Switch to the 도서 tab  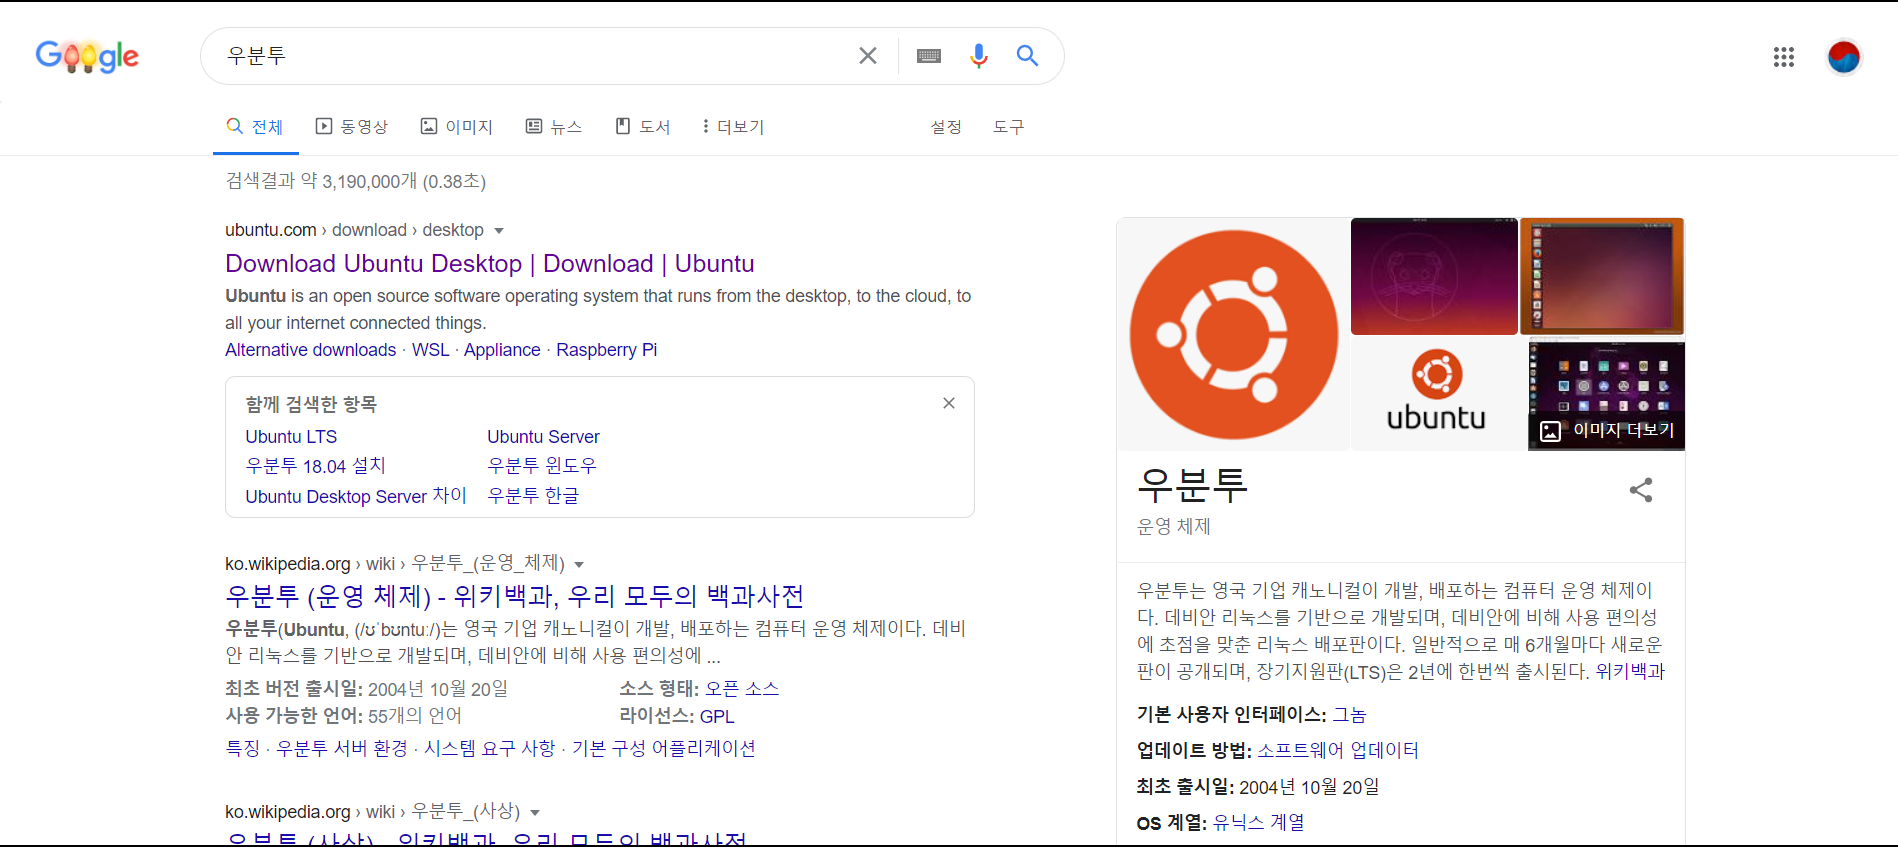[643, 127]
